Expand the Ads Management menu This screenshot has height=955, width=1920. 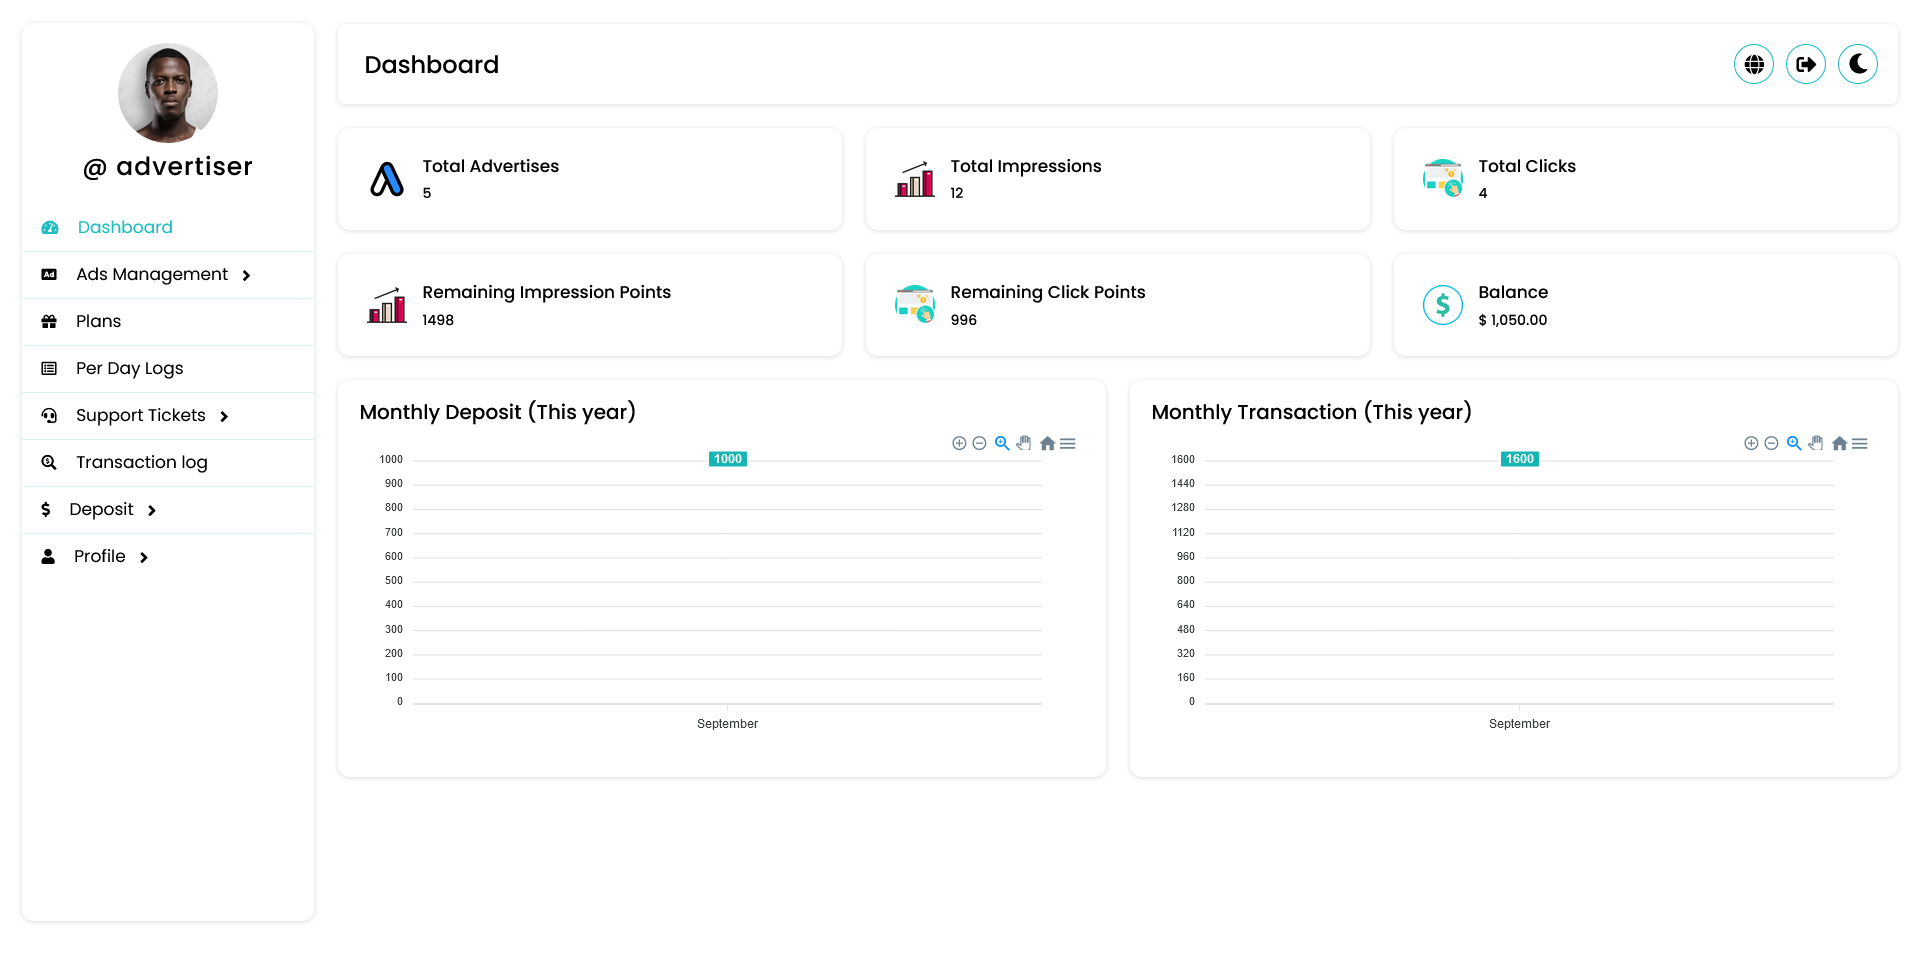246,274
